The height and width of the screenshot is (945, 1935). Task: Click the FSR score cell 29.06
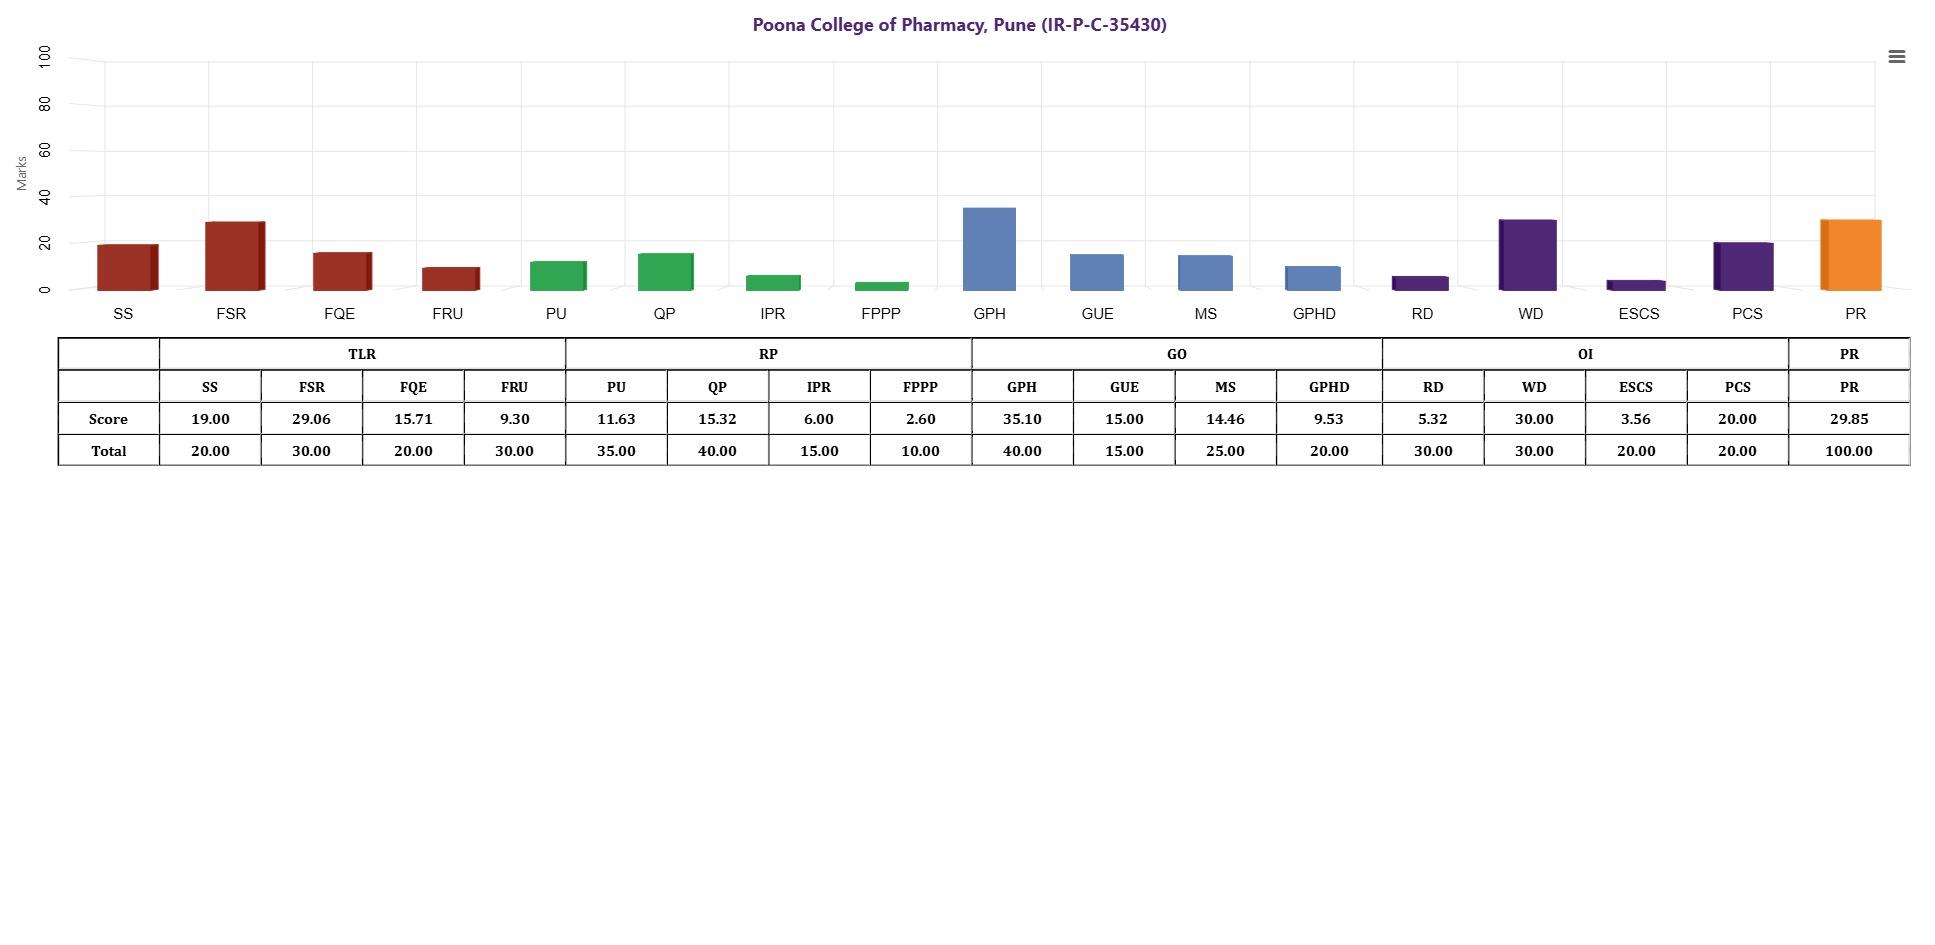pos(311,419)
